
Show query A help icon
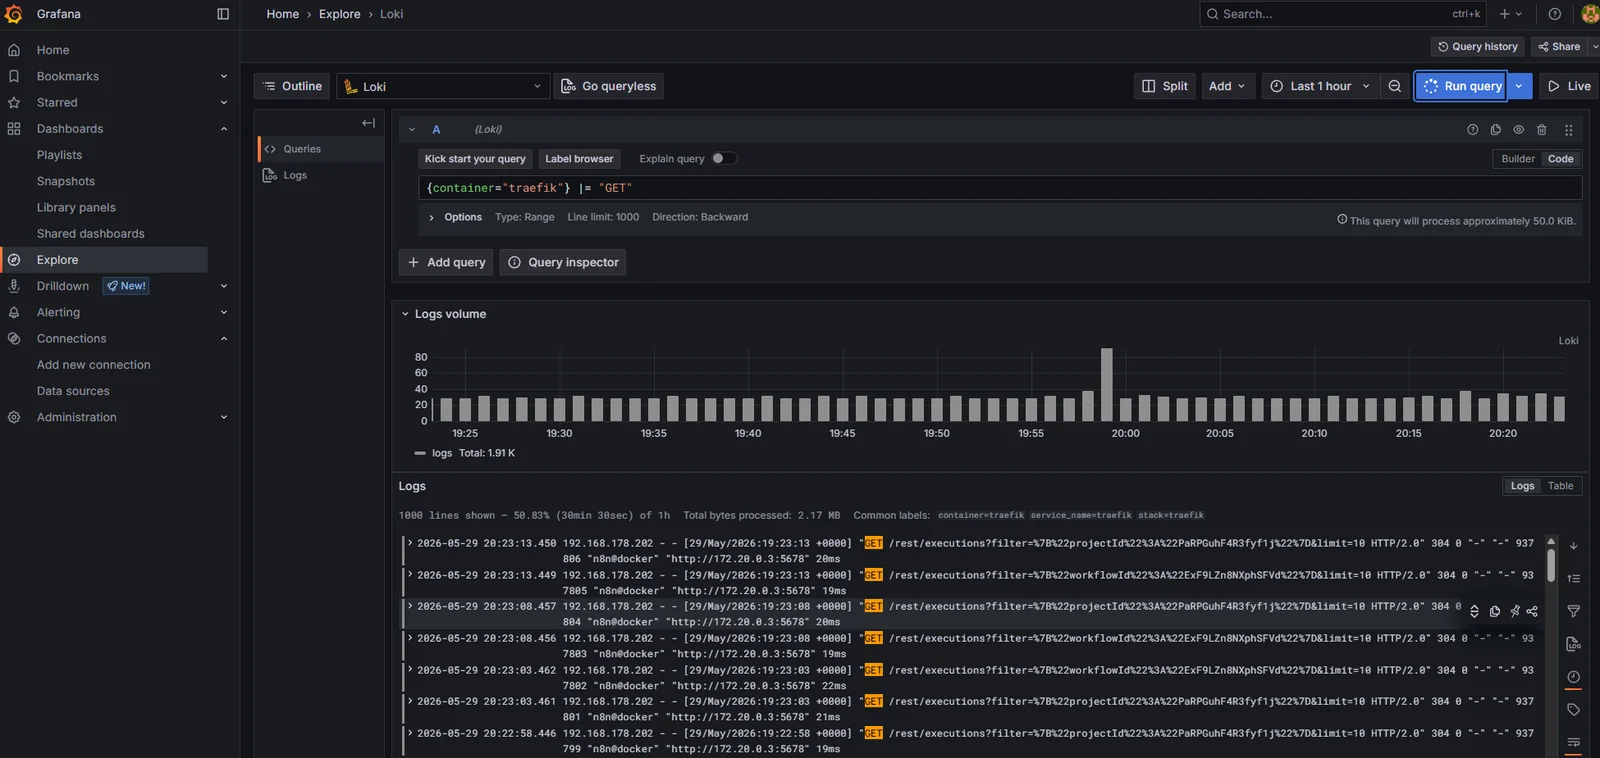coord(1472,130)
